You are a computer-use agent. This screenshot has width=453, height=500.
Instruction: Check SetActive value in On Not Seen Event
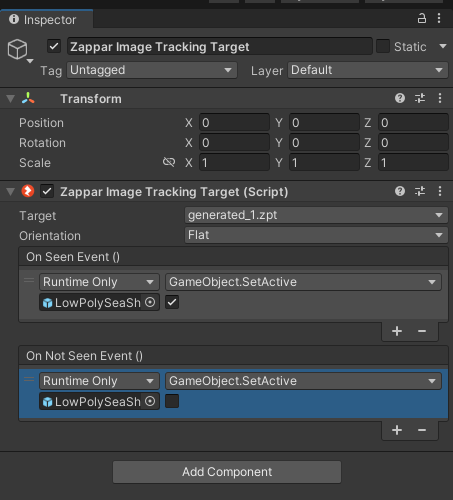172,401
